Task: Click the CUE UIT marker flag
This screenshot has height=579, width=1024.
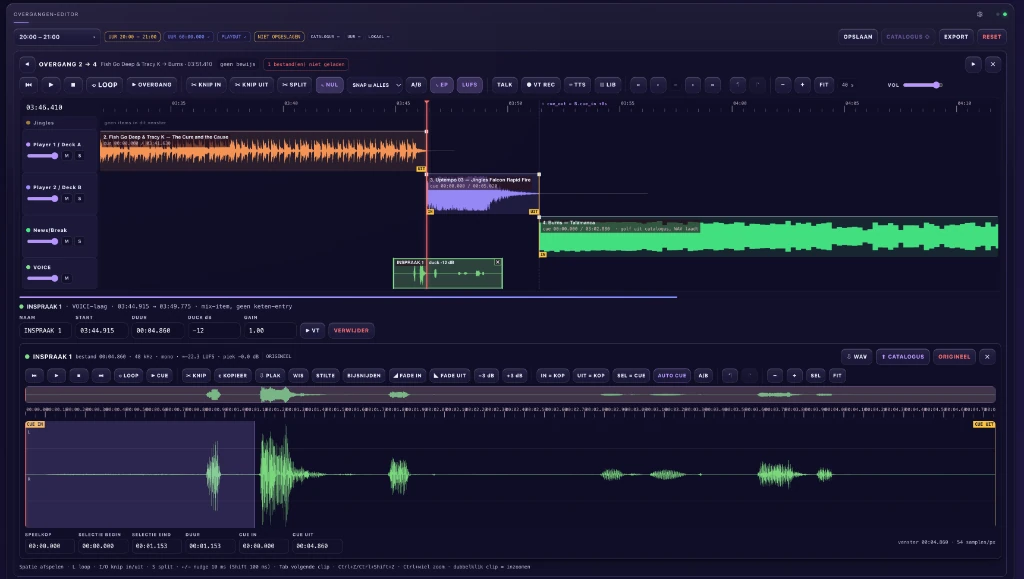Action: 984,425
